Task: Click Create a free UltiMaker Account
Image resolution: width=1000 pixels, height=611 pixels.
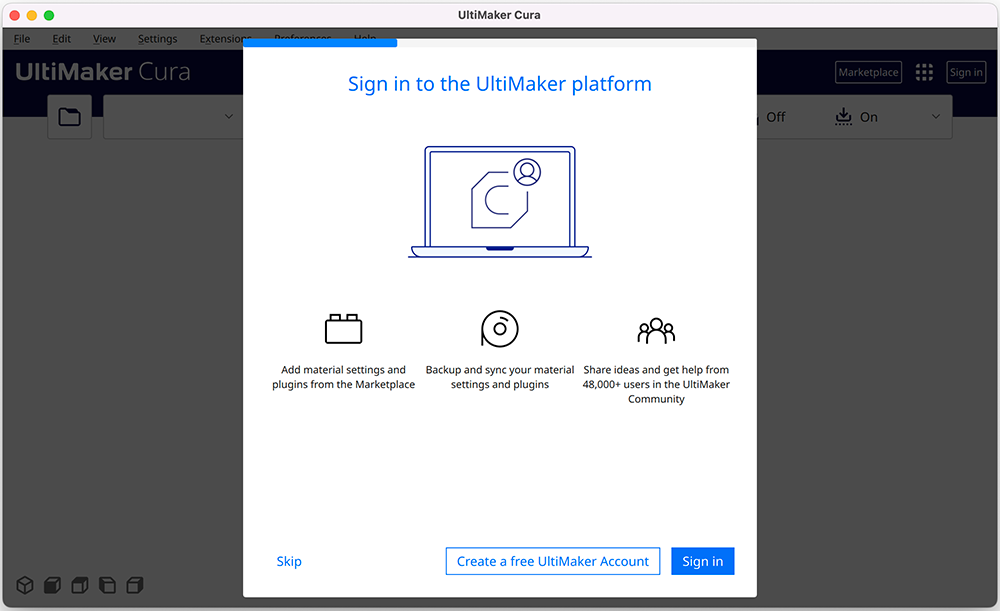Action: pyautogui.click(x=553, y=561)
